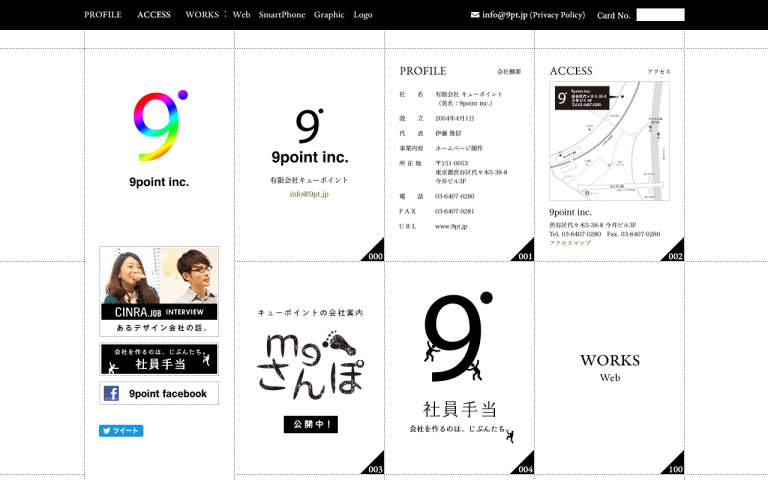Image resolution: width=768 pixels, height=480 pixels.
Task: Email info@9pt.jp from the header
Action: [504, 15]
